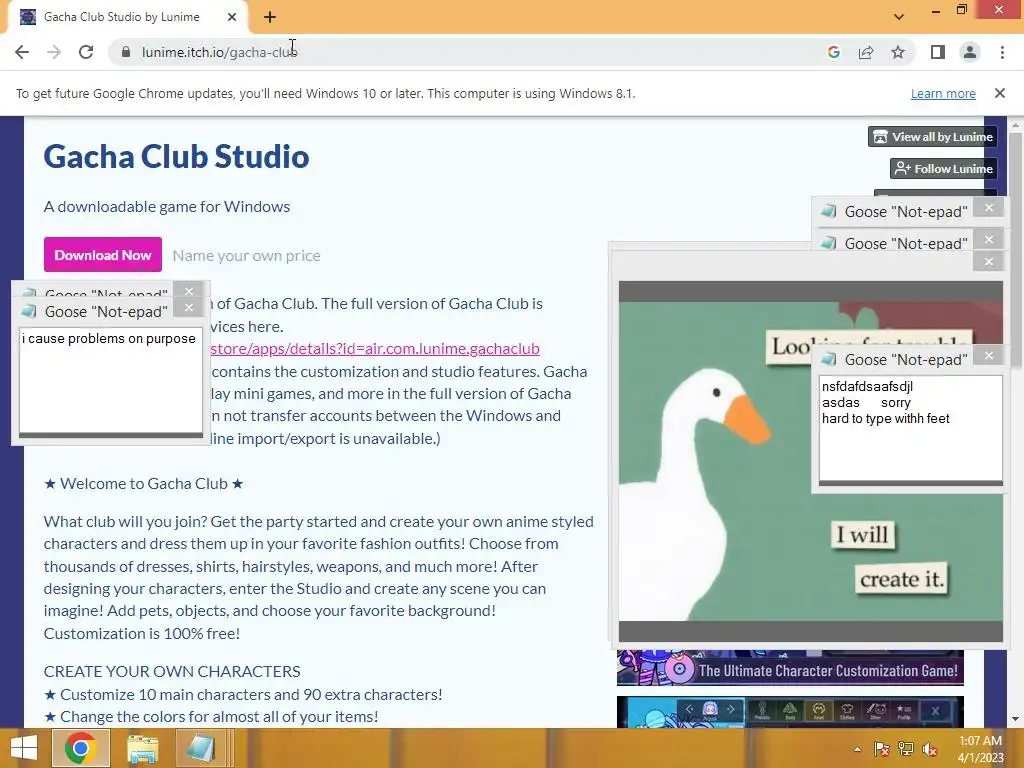Click 'i cause problems on purpose' text area
This screenshot has height=768, width=1024.
coord(111,381)
